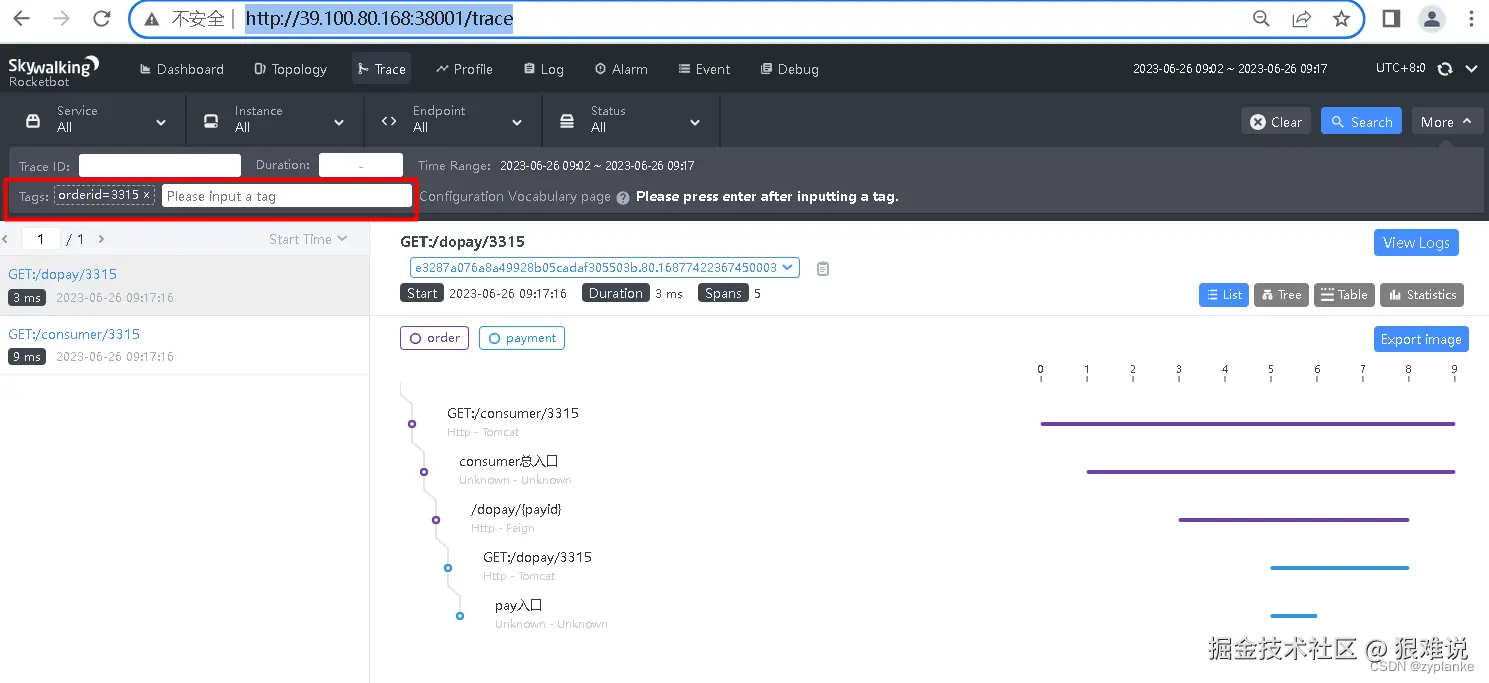The width and height of the screenshot is (1489, 683).
Task: Open the GET:/dopay/3315 Tomcat span
Action: pyautogui.click(x=537, y=557)
